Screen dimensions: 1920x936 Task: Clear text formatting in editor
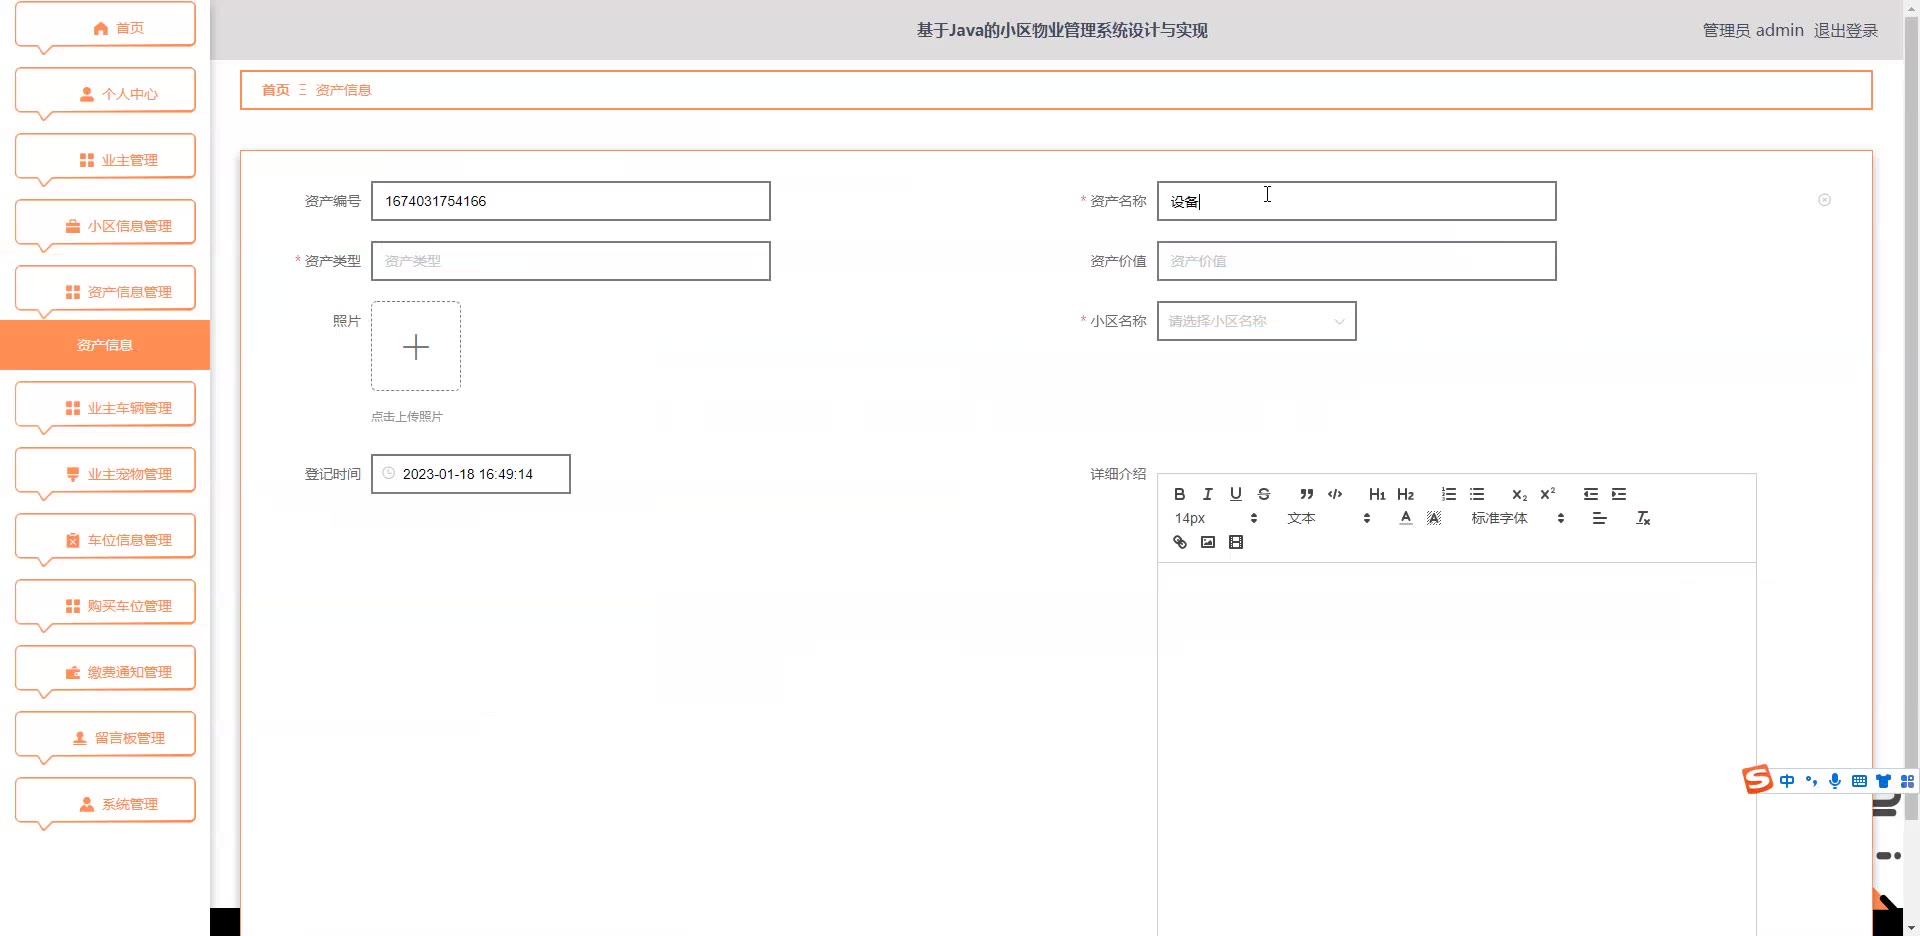click(1643, 518)
